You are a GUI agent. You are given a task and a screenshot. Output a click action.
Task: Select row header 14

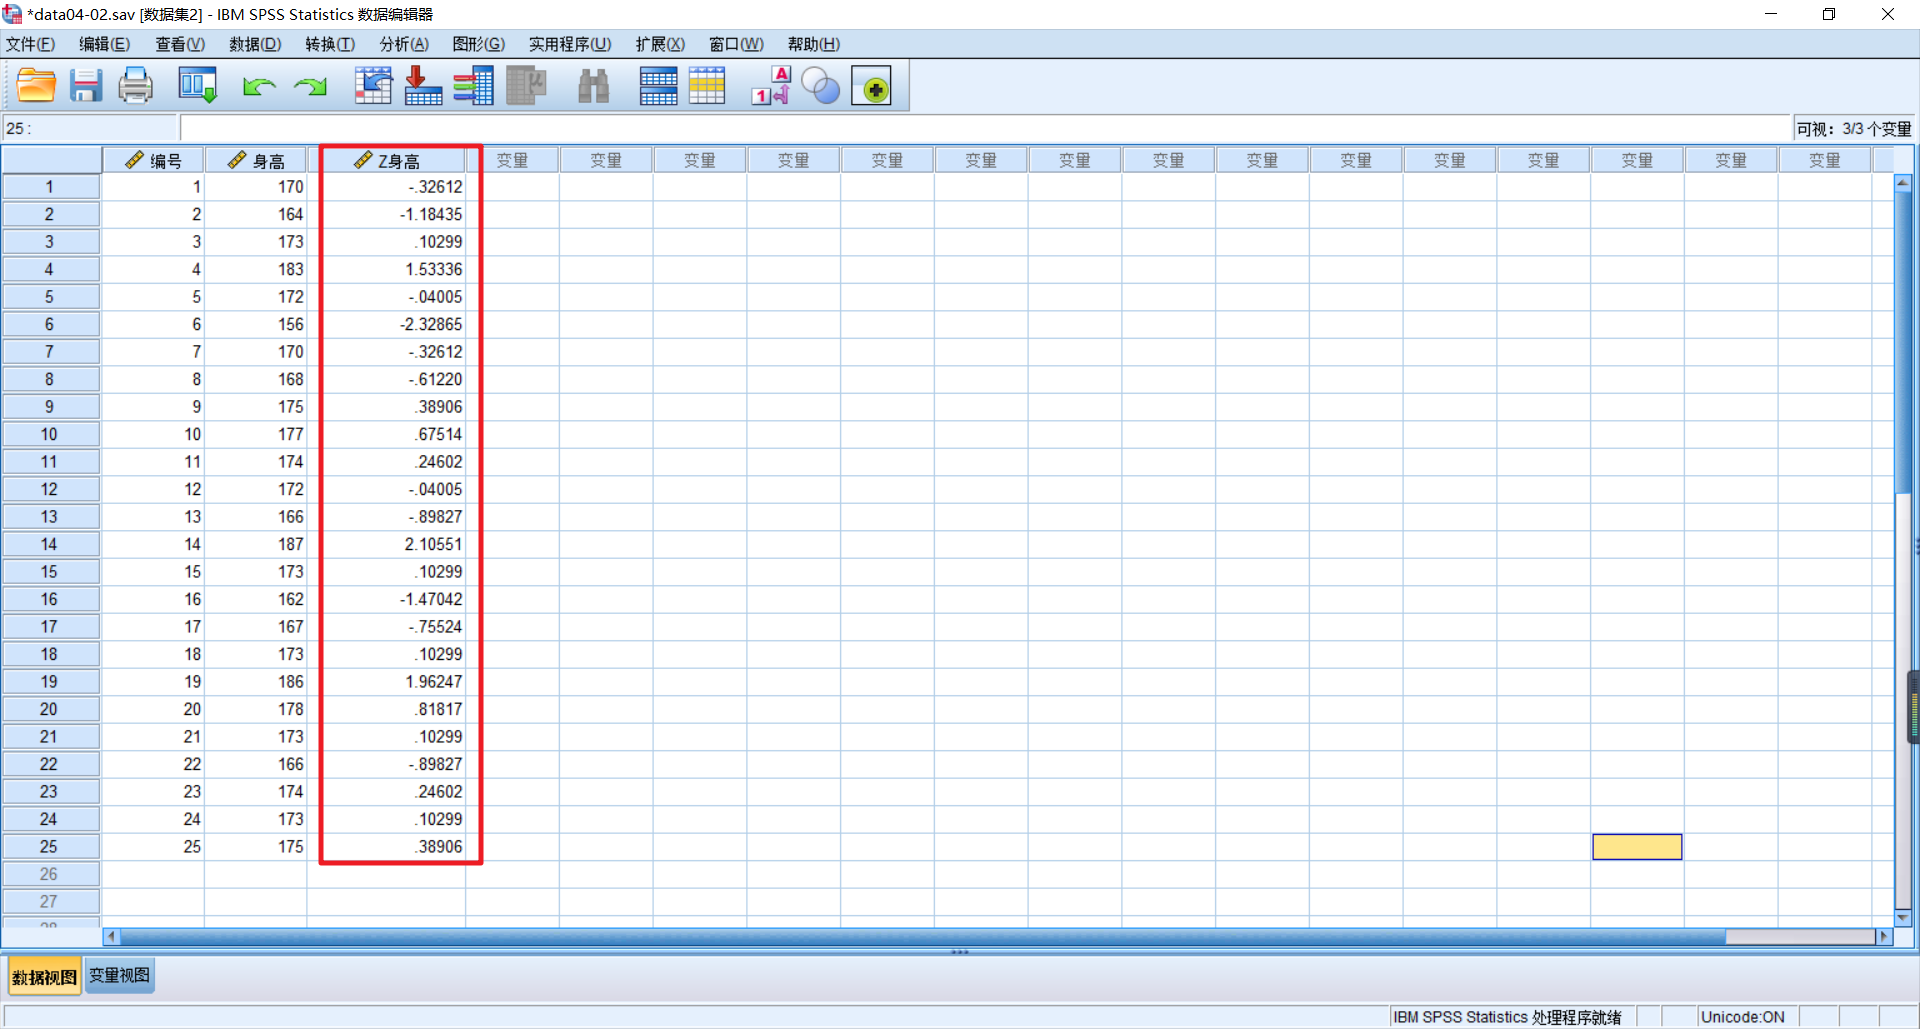[50, 544]
